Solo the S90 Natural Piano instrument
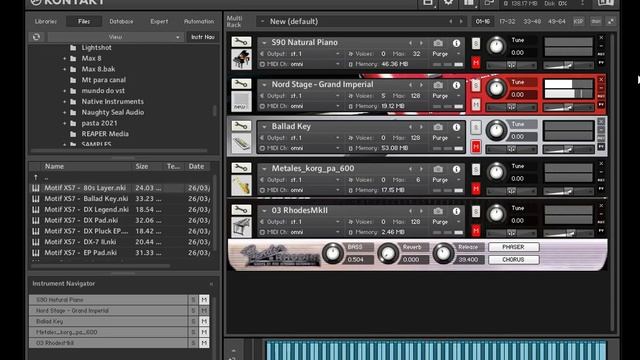This screenshot has width=640, height=360. click(476, 43)
